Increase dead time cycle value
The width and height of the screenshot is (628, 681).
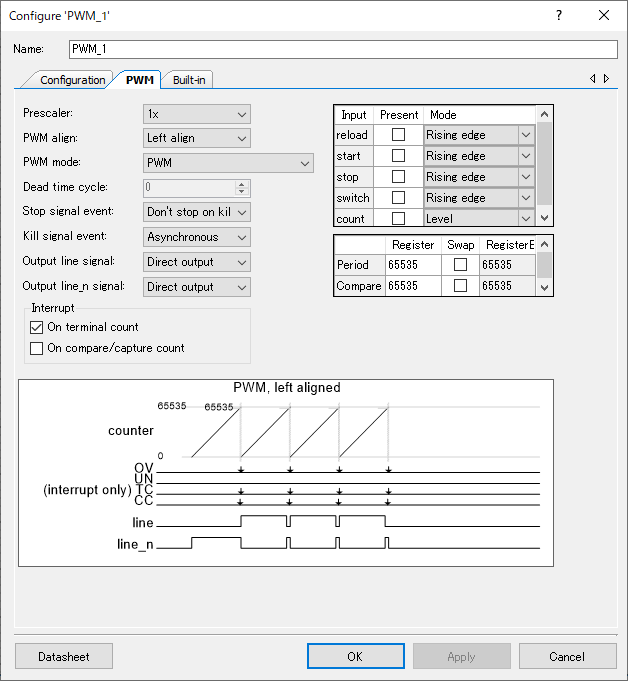point(242,184)
